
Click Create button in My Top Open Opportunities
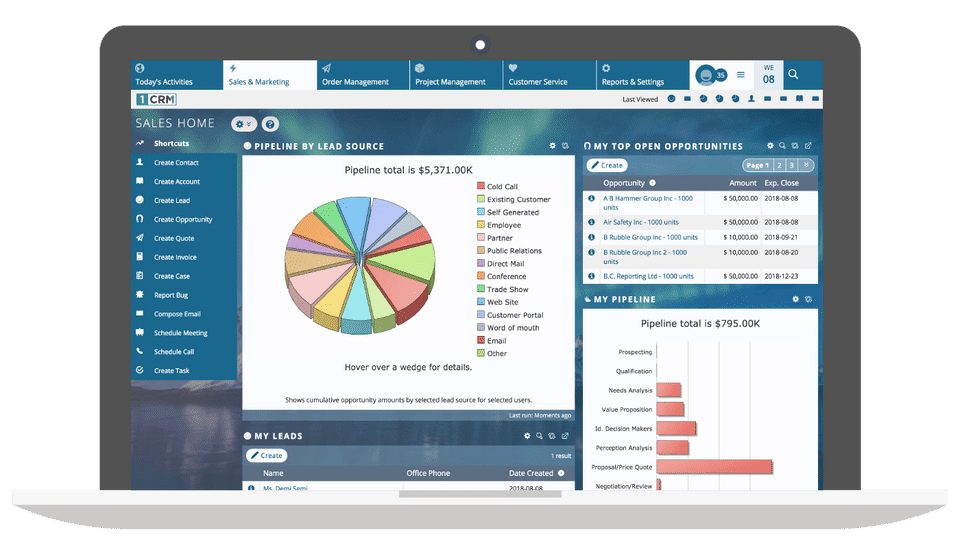click(x=607, y=165)
